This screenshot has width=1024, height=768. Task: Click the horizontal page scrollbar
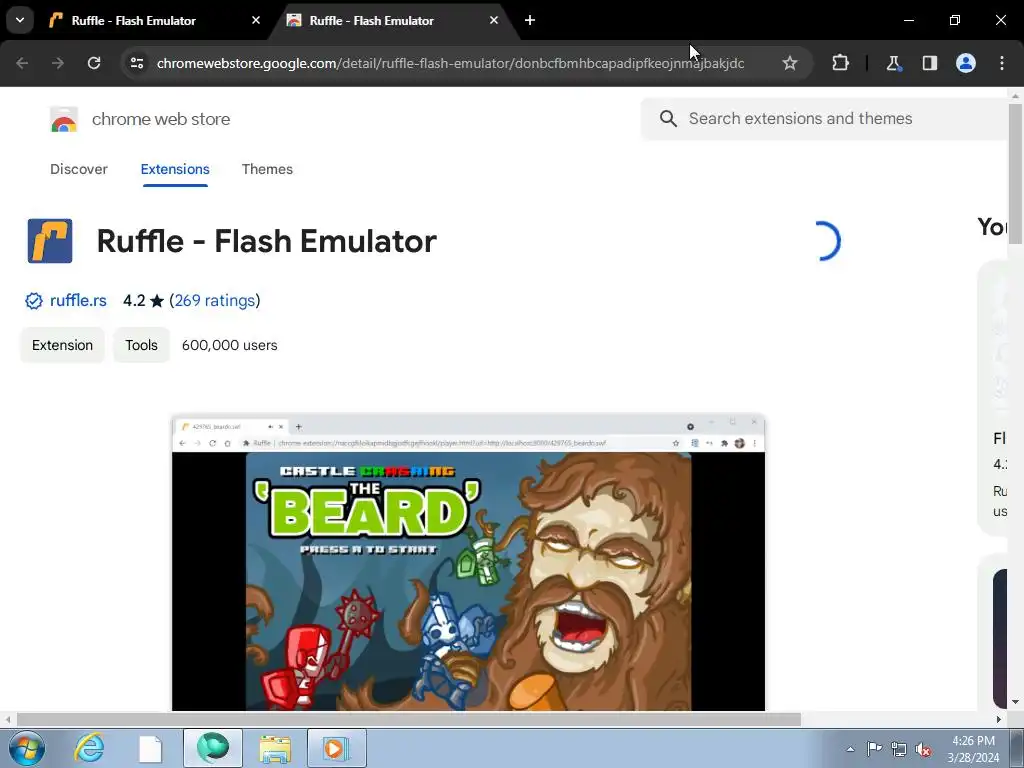(408, 720)
